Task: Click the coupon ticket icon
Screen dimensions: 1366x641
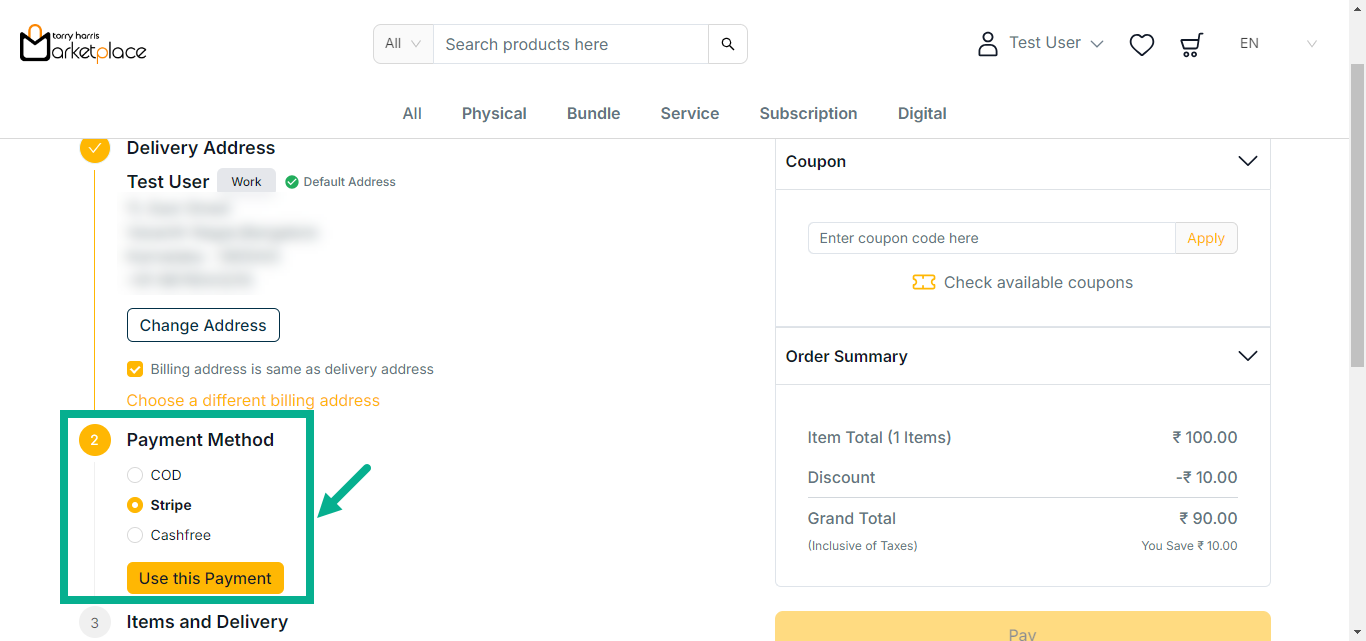Action: tap(923, 283)
